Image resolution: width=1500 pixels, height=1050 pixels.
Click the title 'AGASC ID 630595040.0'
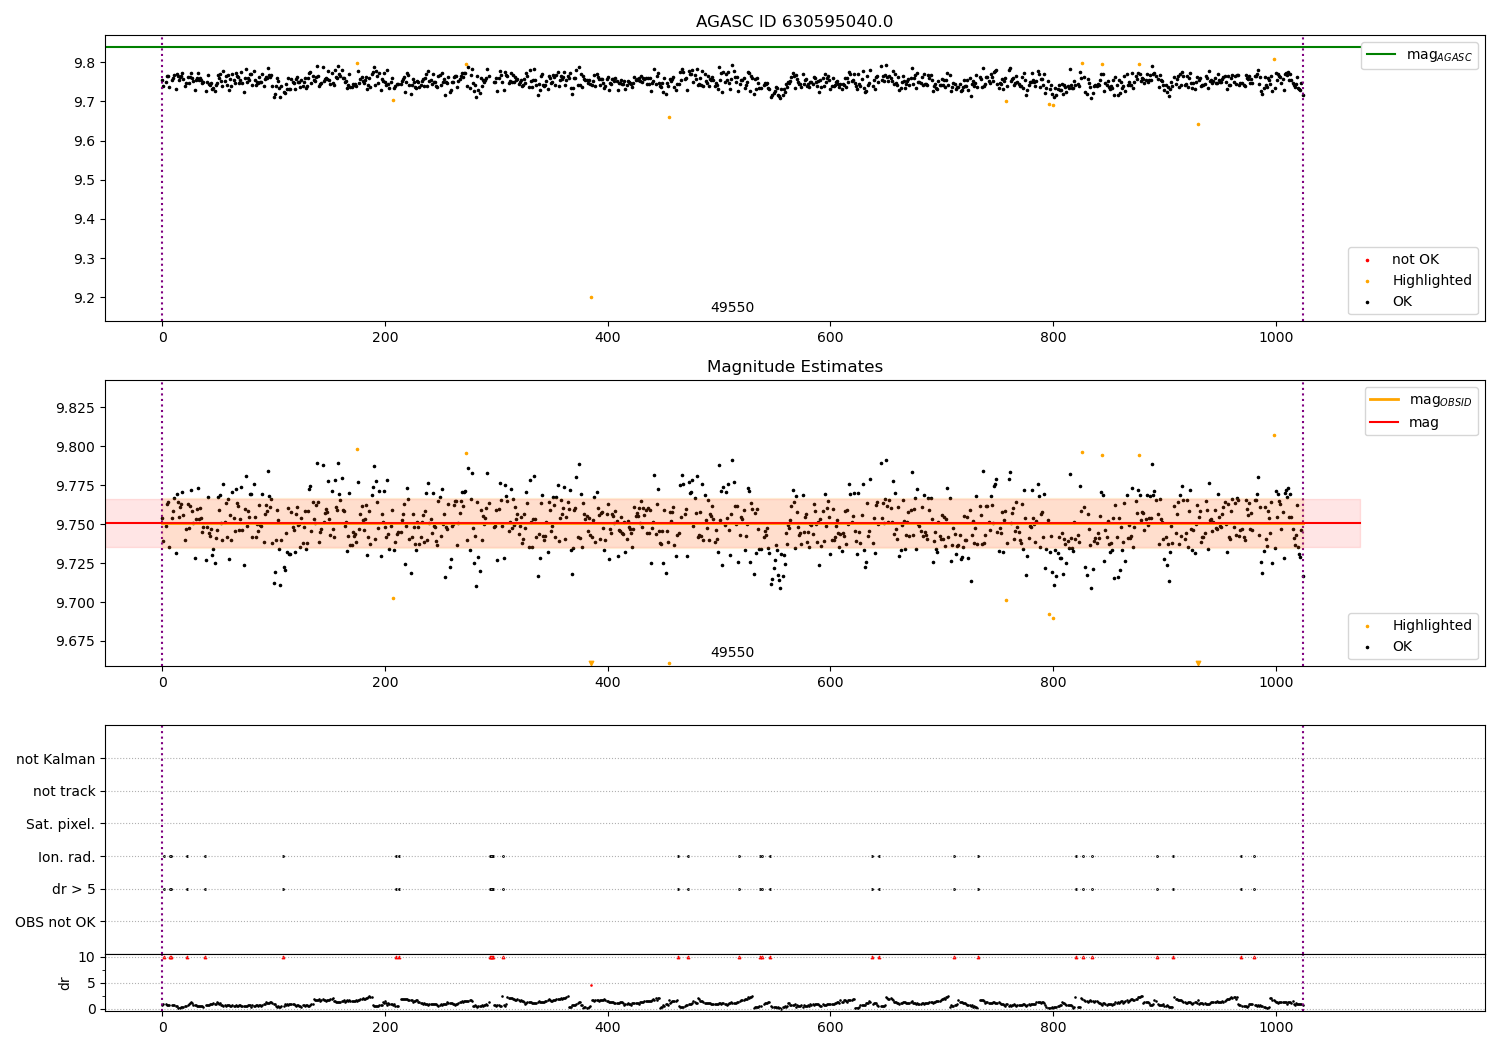pos(794,22)
